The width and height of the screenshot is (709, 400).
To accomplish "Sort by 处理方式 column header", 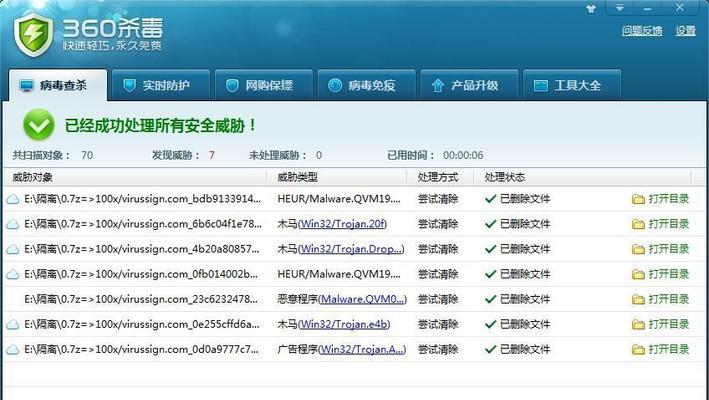I will [x=438, y=177].
